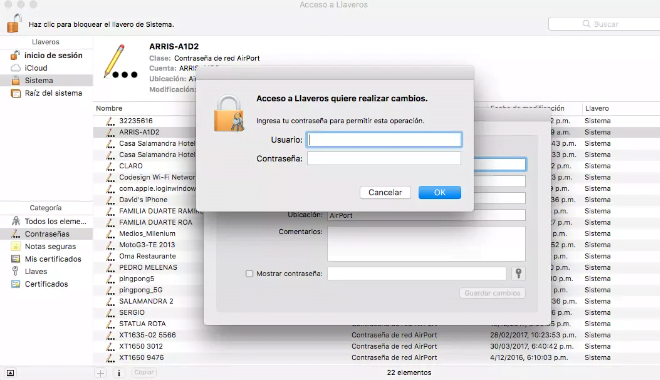This screenshot has height=380, width=660.
Task: Click the Usuario input field
Action: [384, 140]
